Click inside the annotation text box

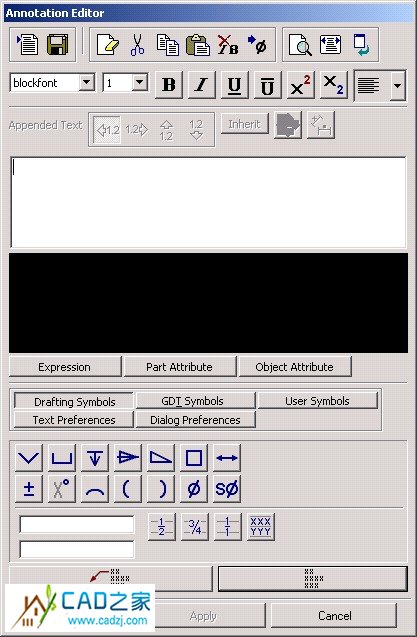(208, 202)
